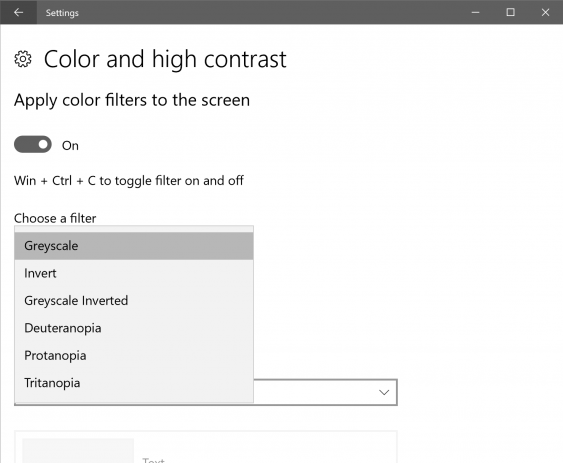Select the Protanopia filter
The width and height of the screenshot is (563, 463).
(134, 356)
